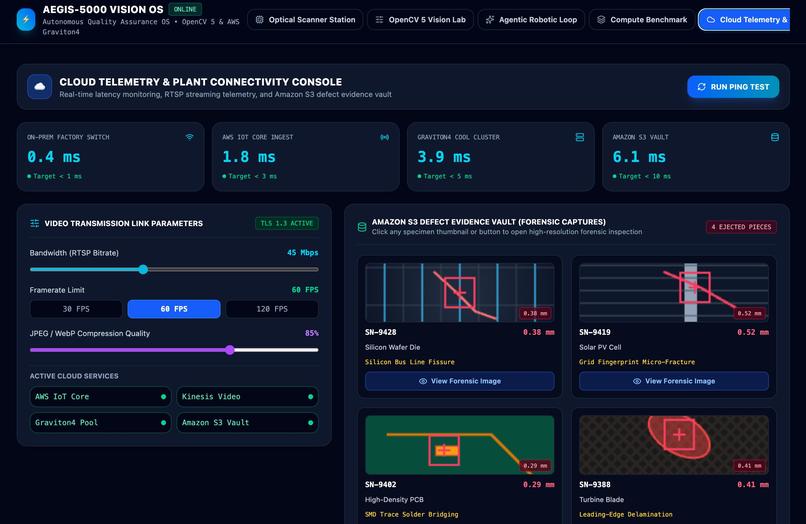
Task: Click the 3.9 ms latency value
Action: click(444, 157)
